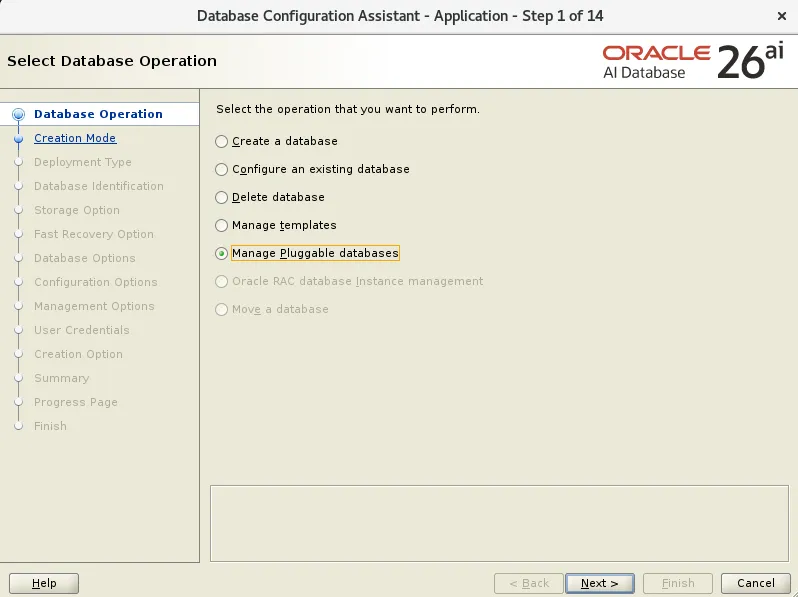
Task: Click Oracle RAC database Instance management option
Action: (221, 281)
